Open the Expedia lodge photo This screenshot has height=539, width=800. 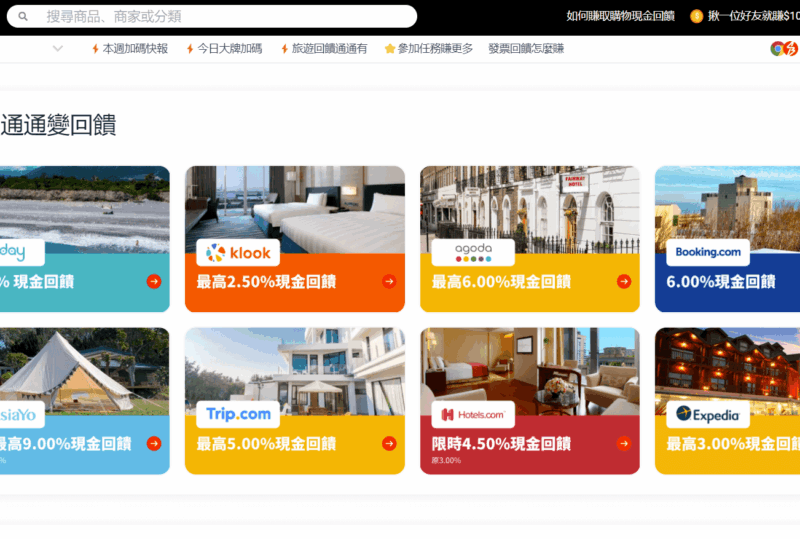pos(728,371)
